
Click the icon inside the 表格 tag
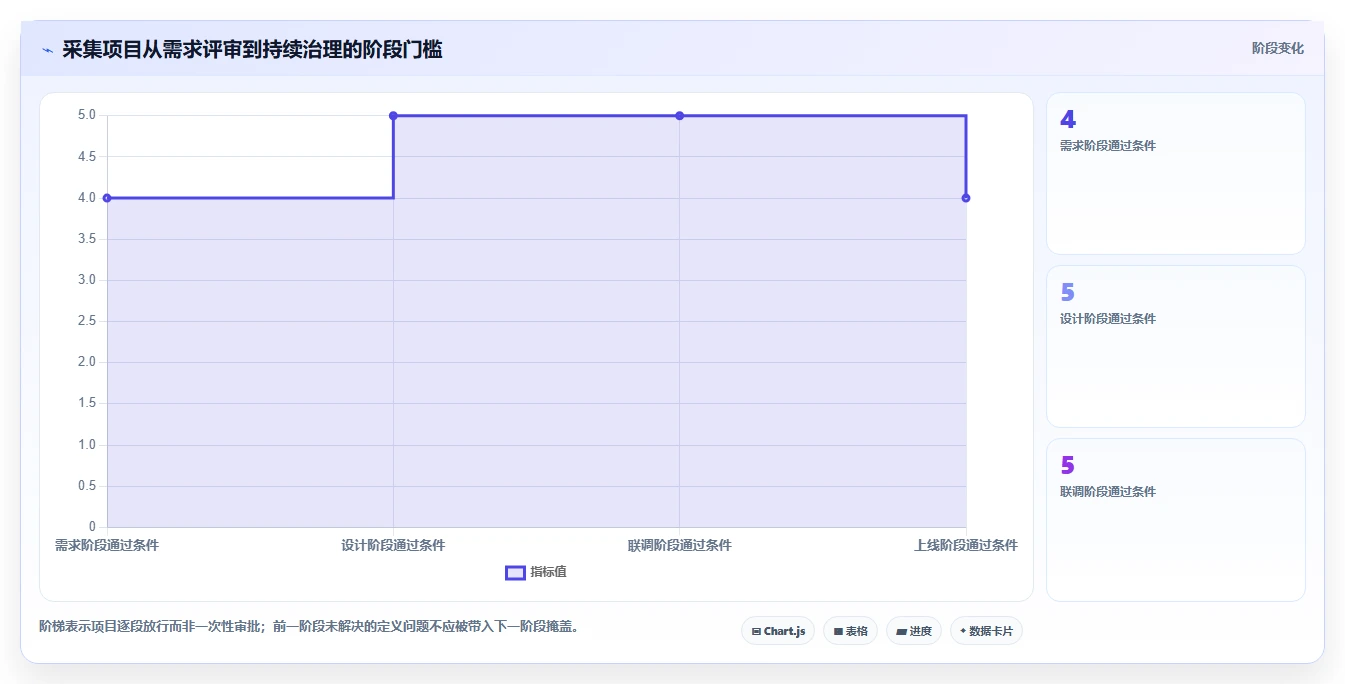[838, 632]
